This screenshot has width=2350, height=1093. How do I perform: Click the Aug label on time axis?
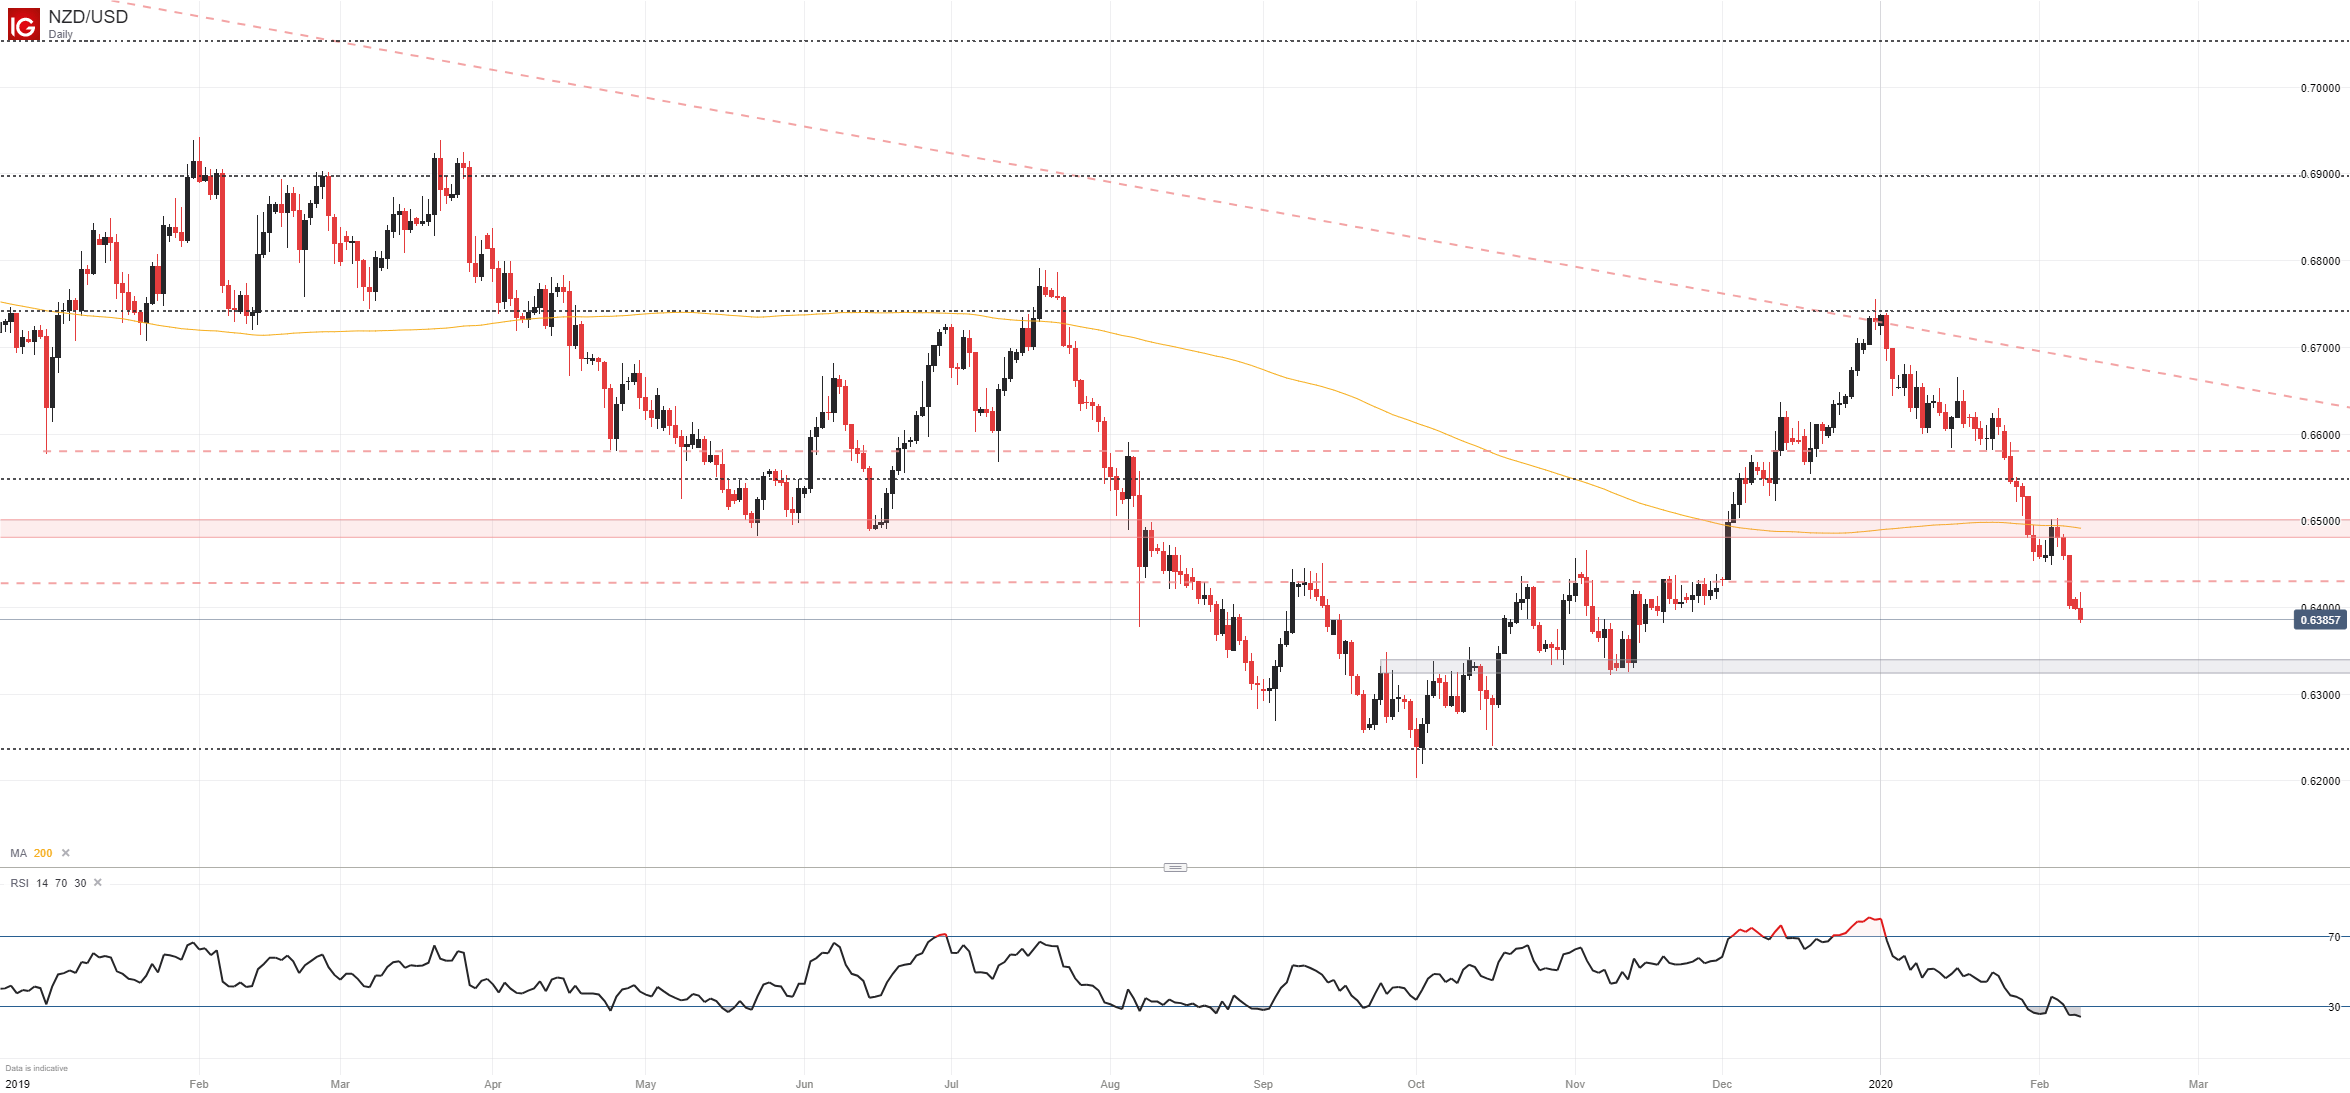coord(1110,1084)
